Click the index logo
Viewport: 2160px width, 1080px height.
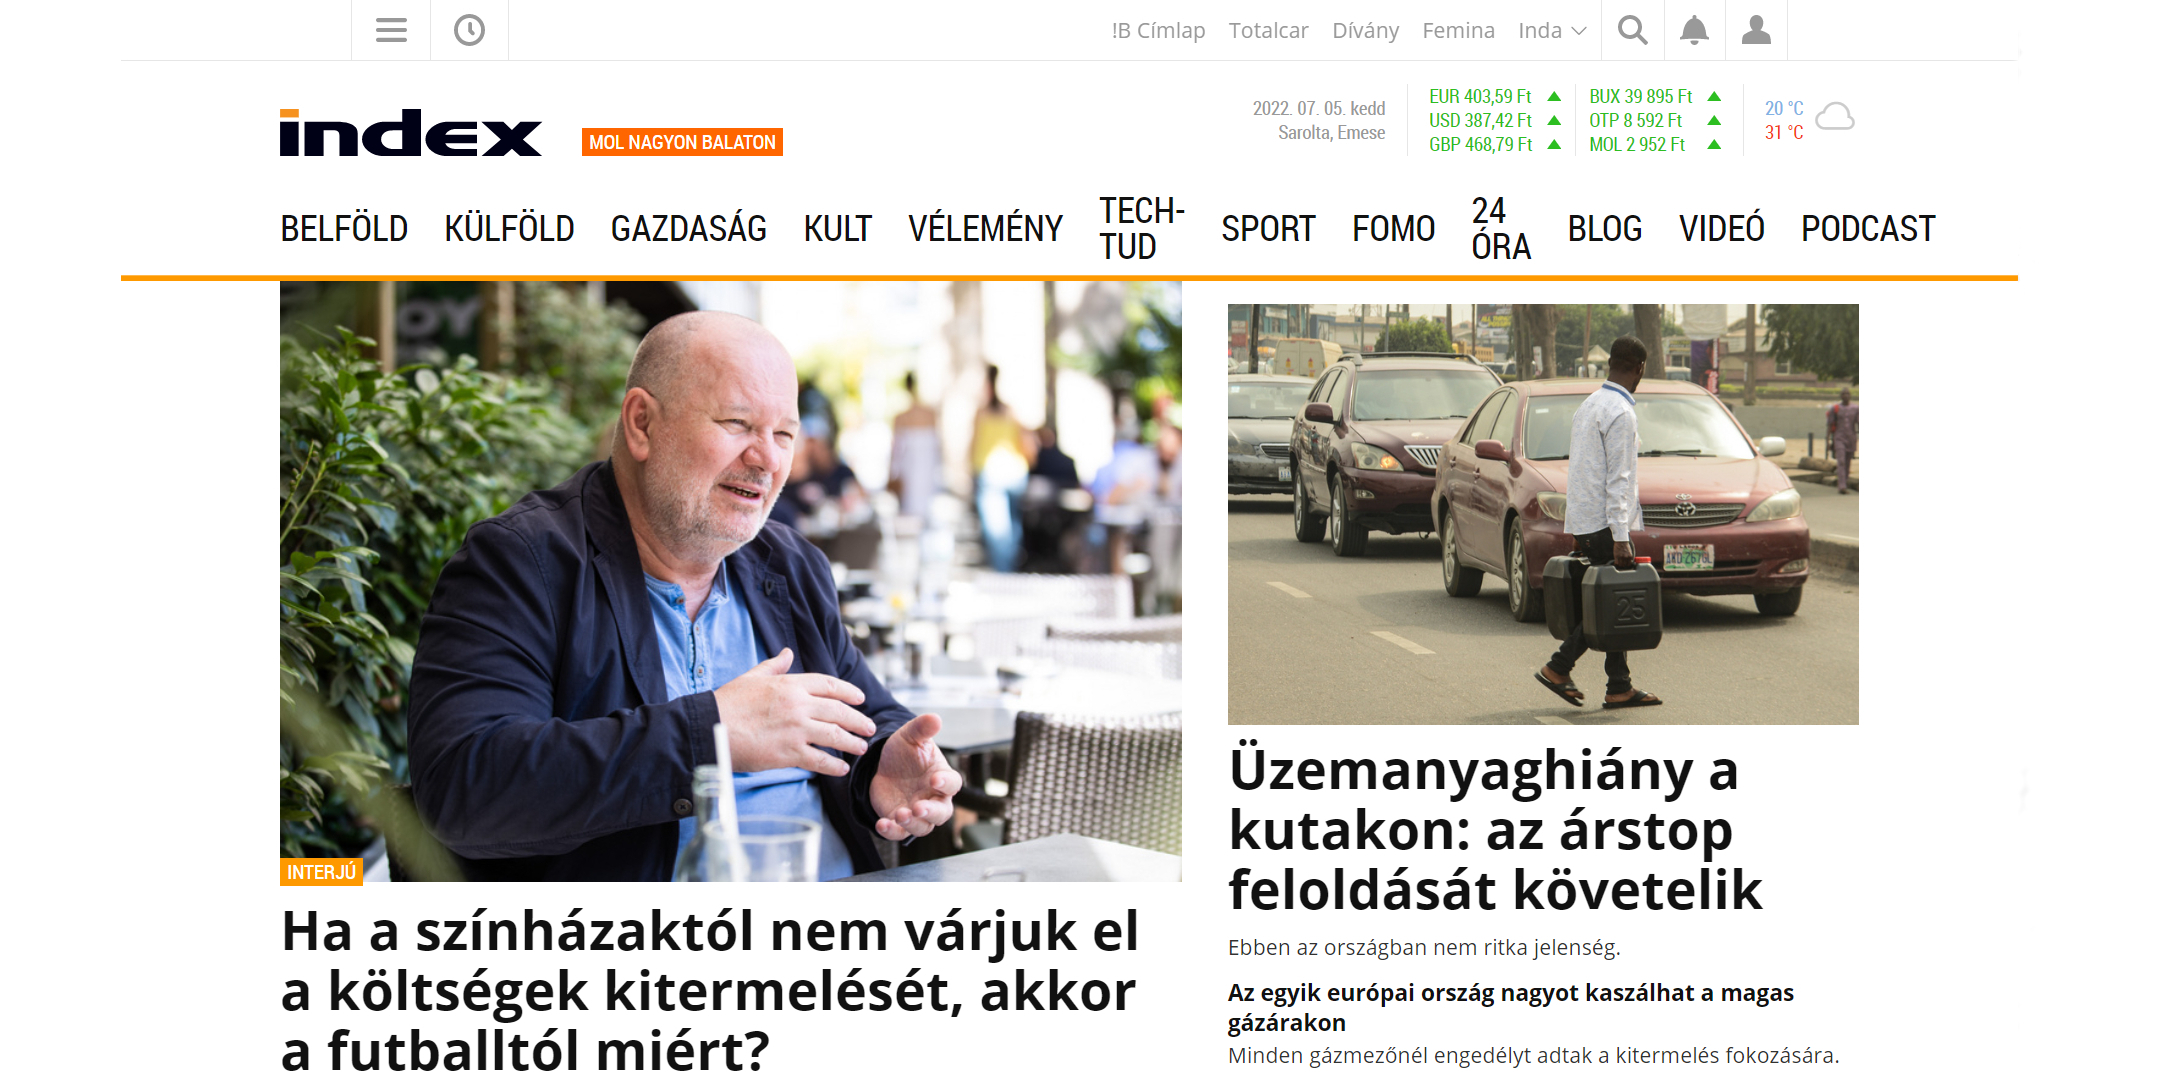coord(411,133)
